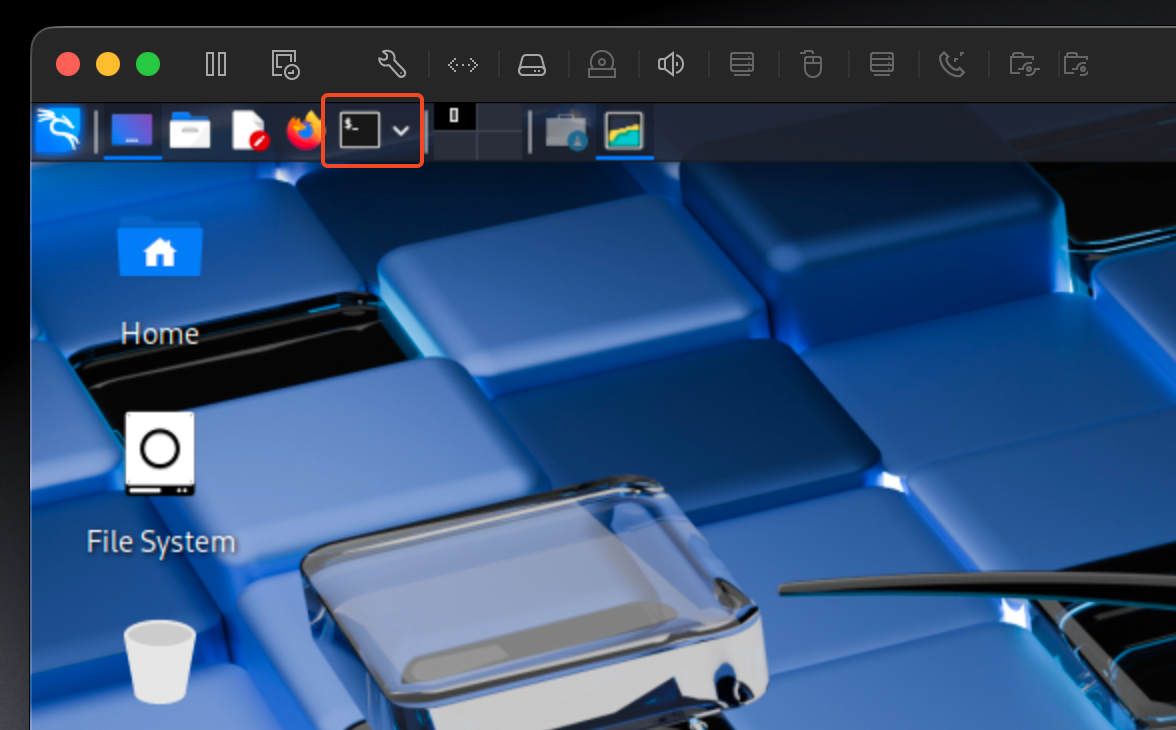Image resolution: width=1176 pixels, height=730 pixels.
Task: Click the speaker icon in UTM toolbar
Action: click(x=671, y=65)
